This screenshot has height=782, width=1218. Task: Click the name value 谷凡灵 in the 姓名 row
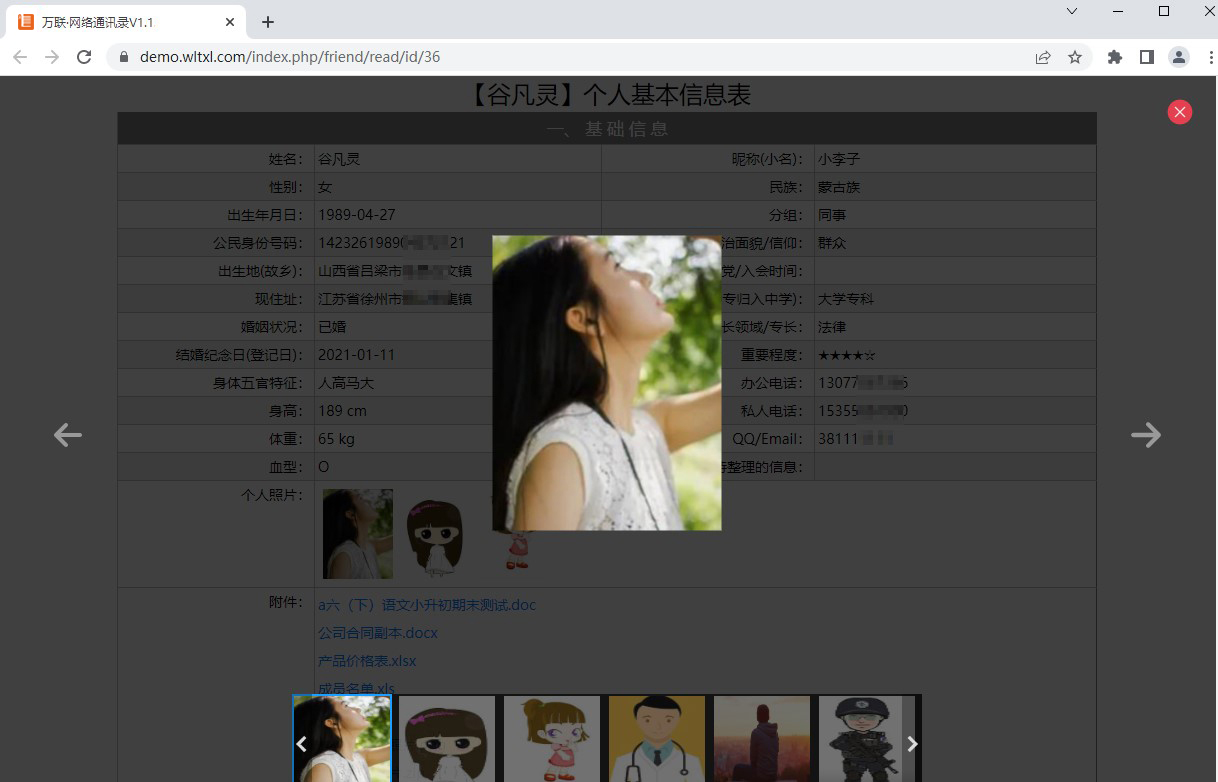coord(339,159)
